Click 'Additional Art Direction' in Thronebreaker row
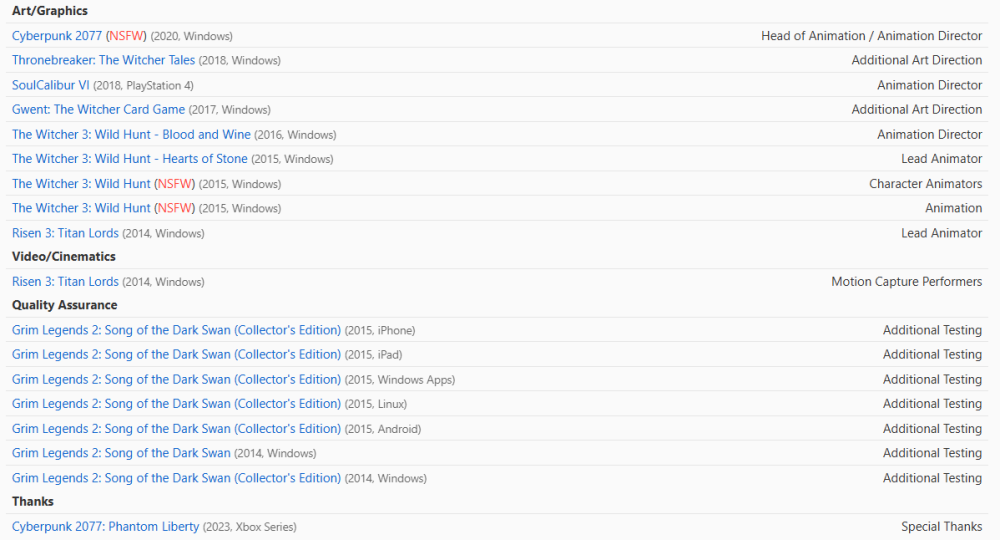1000x540 pixels. 916,61
